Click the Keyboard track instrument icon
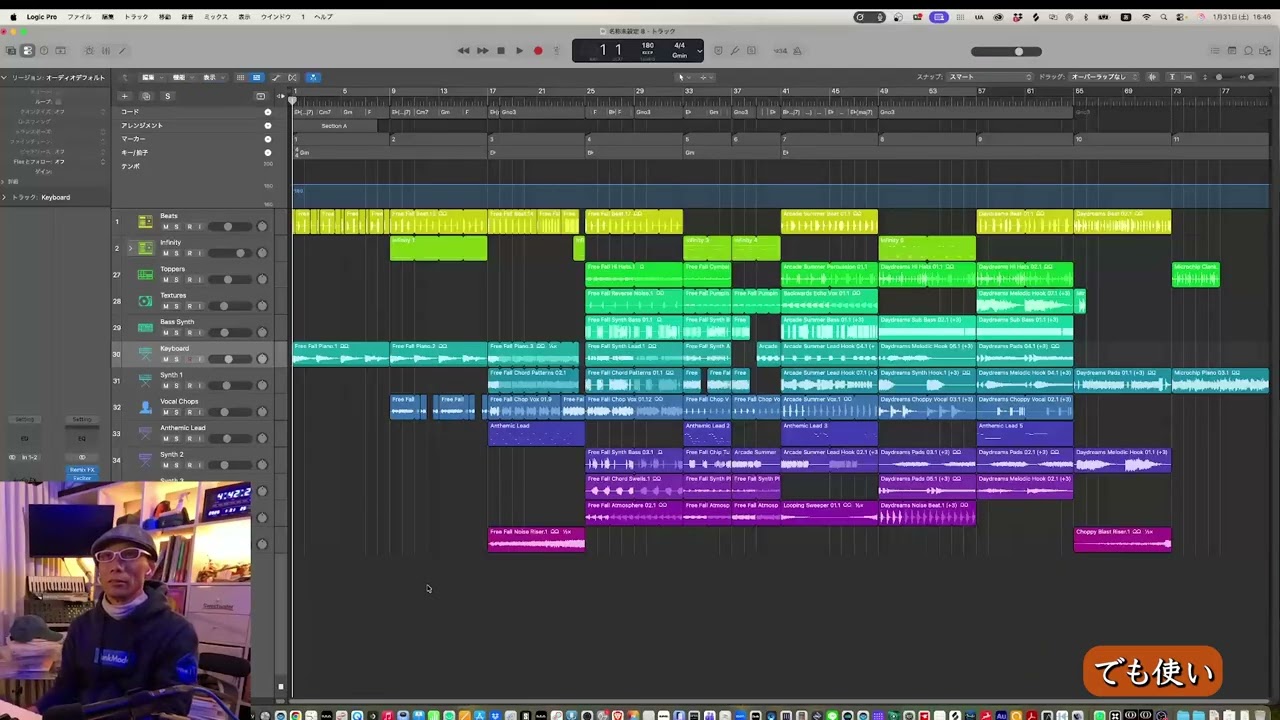Screen dimensions: 1280x720 [x=145, y=354]
